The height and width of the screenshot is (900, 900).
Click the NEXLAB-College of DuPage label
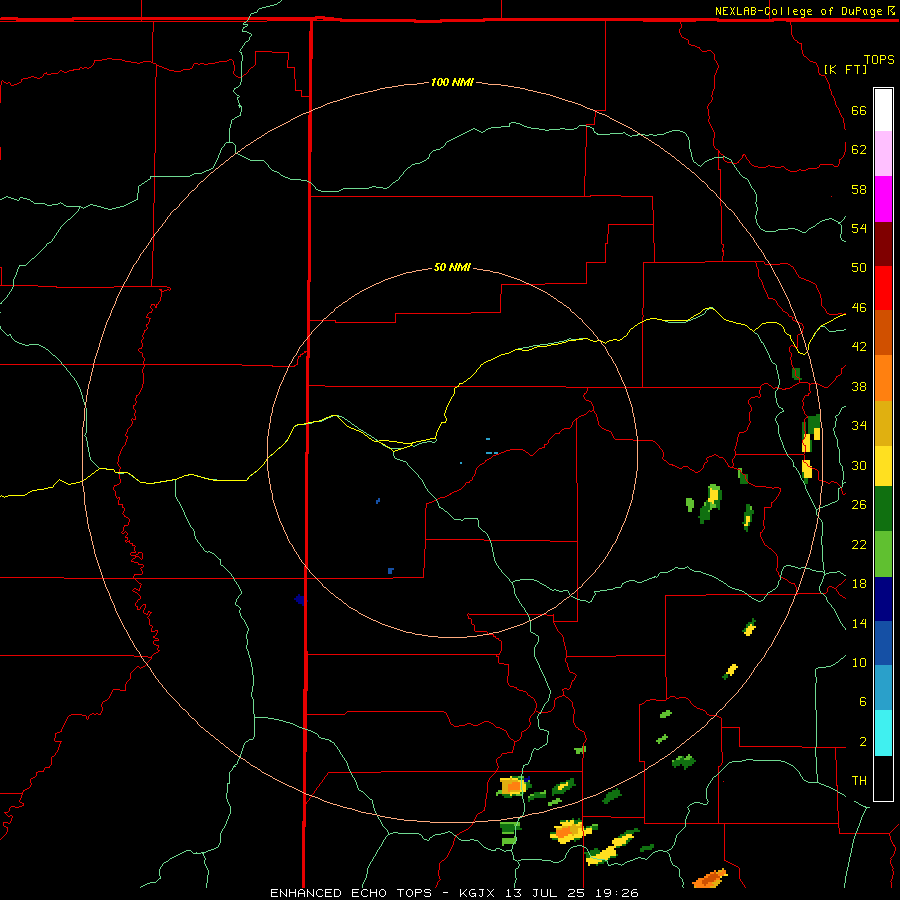pos(798,11)
